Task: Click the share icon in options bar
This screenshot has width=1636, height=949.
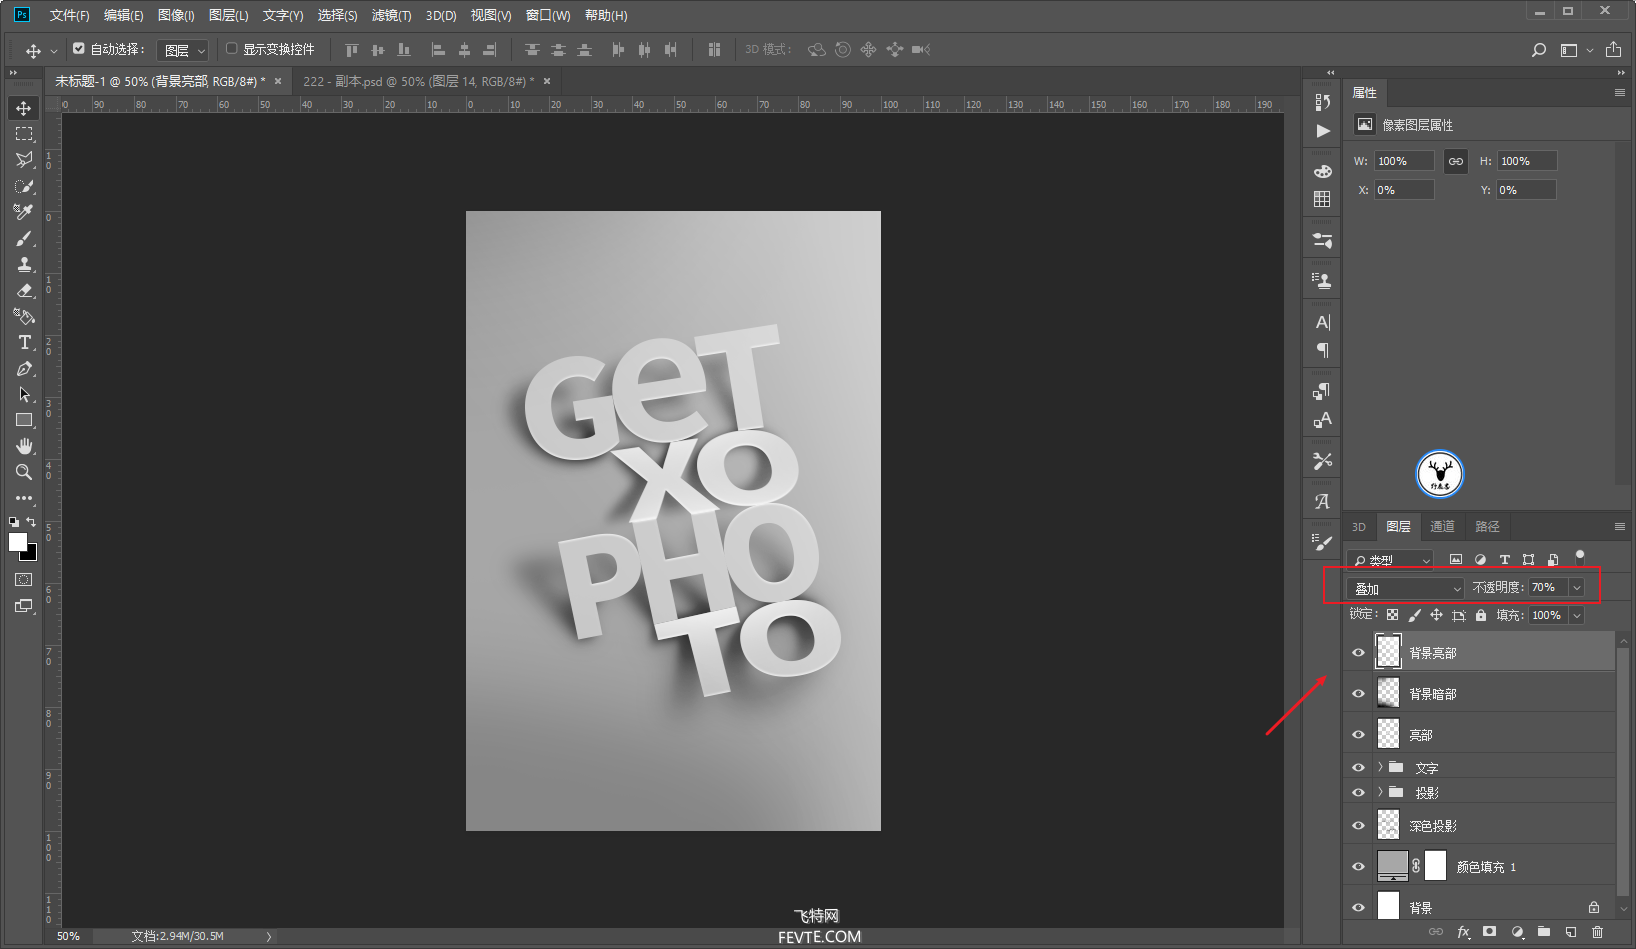Action: (x=1613, y=50)
